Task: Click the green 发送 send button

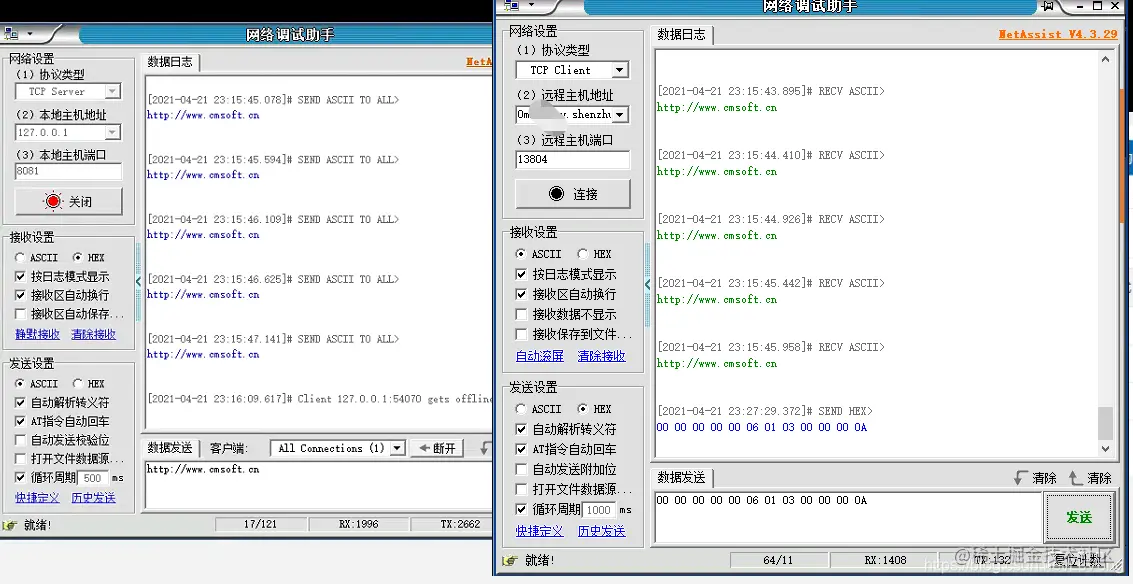Action: (1079, 517)
